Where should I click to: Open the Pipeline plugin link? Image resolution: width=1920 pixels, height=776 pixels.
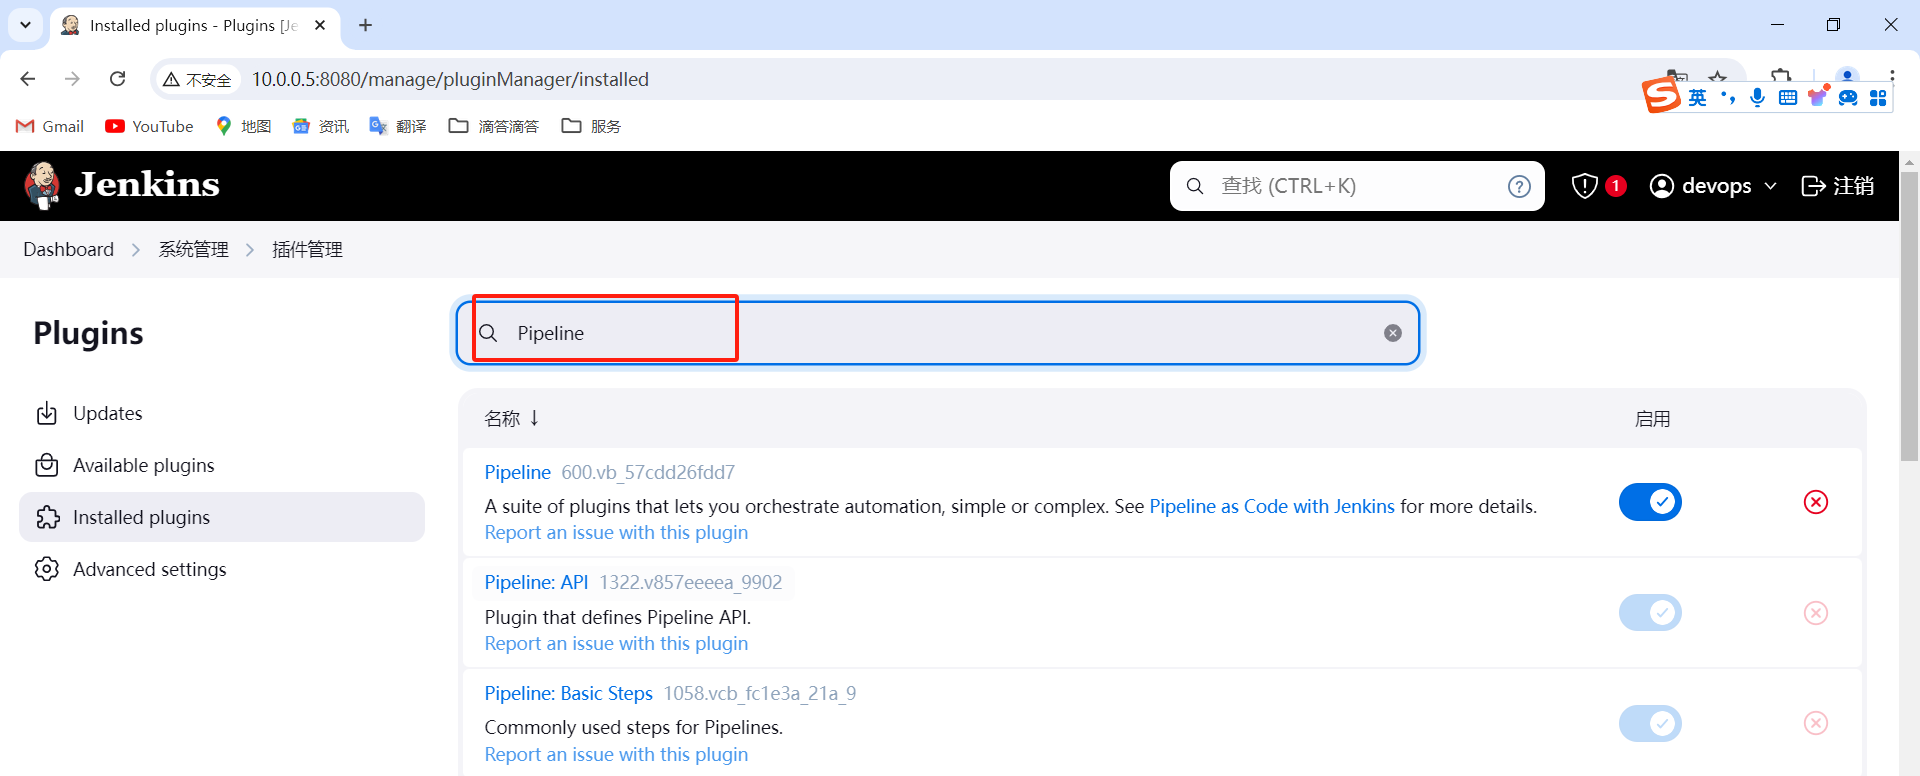[517, 472]
